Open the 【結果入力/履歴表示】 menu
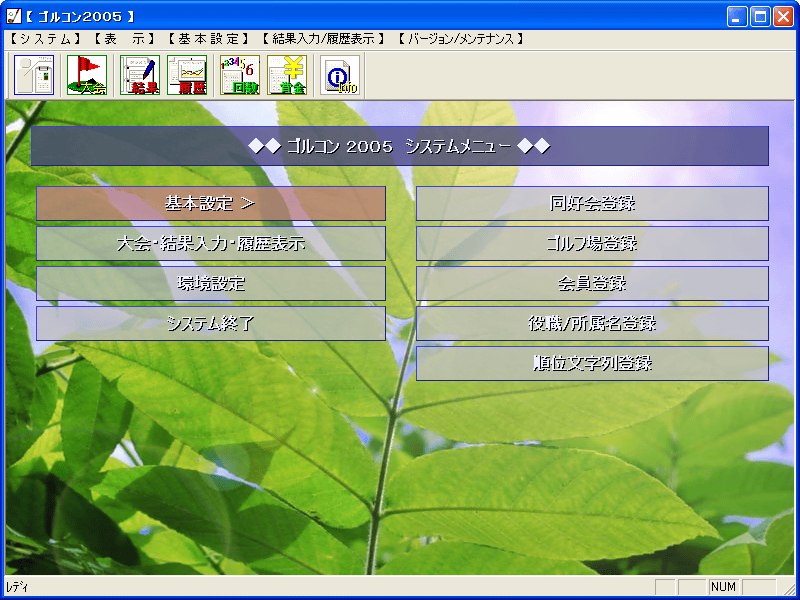This screenshot has height=600, width=800. pos(323,39)
